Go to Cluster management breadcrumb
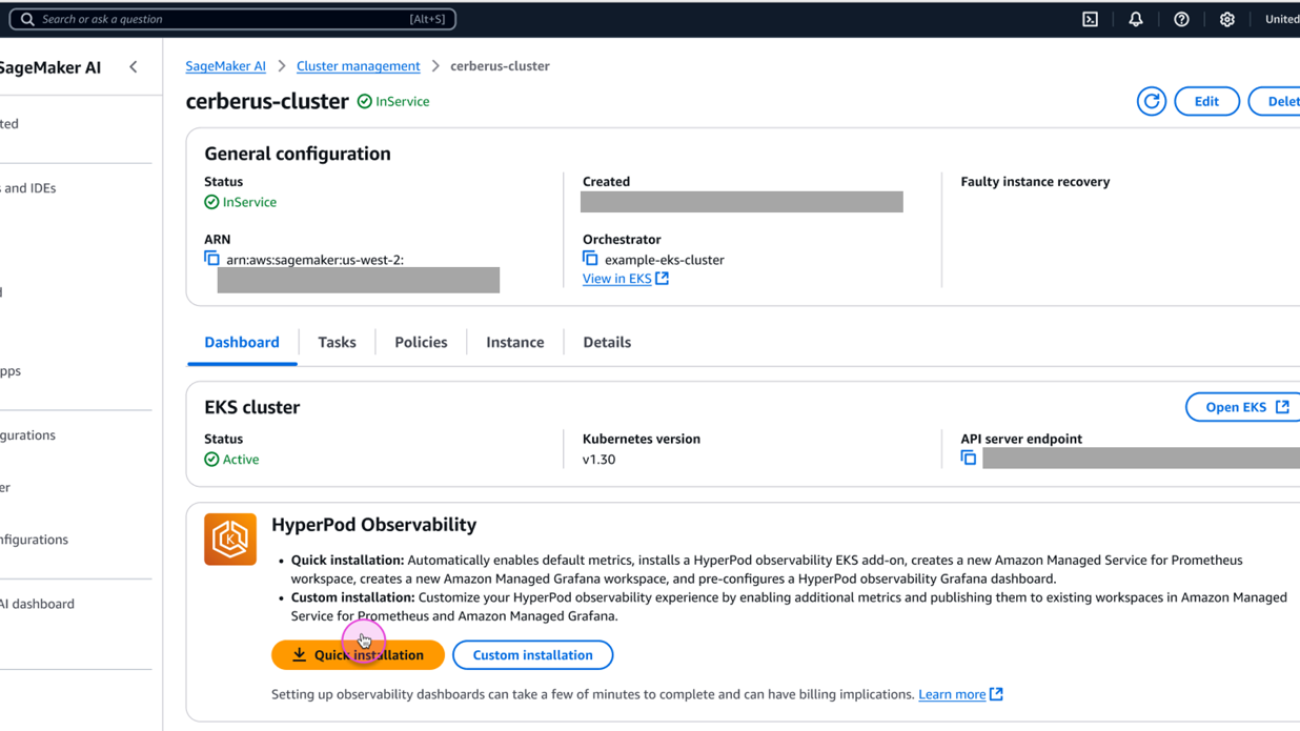1300x731 pixels. point(358,66)
